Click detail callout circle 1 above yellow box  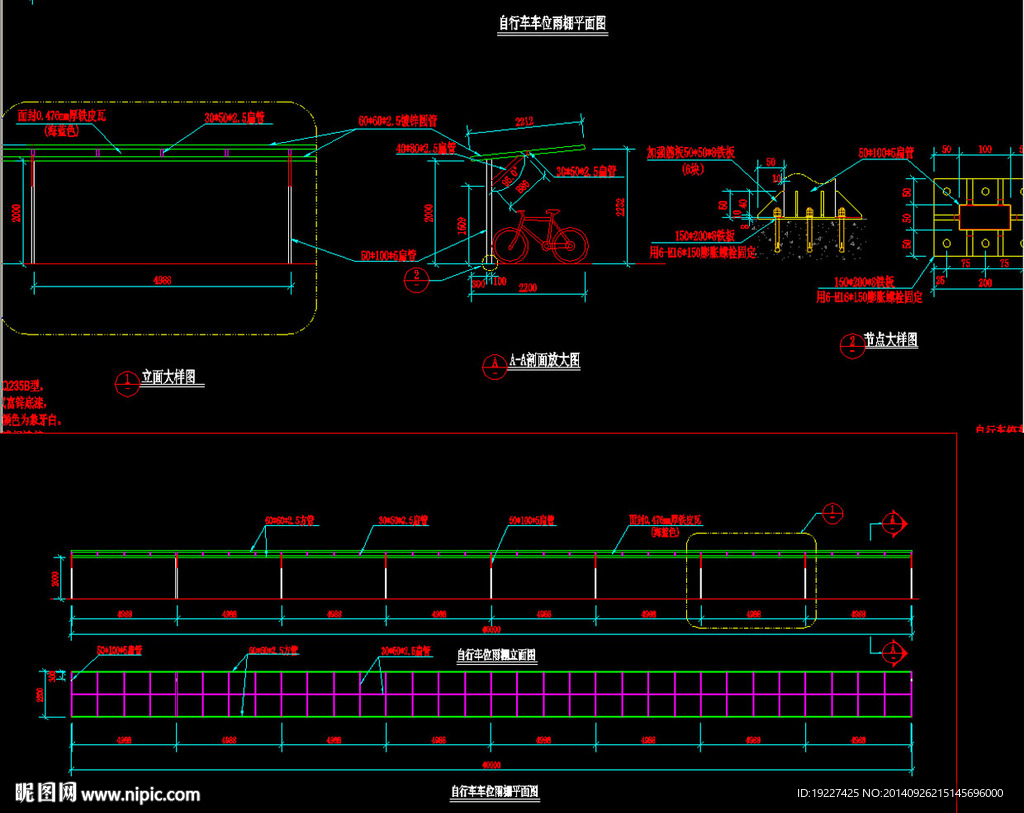[x=832, y=514]
